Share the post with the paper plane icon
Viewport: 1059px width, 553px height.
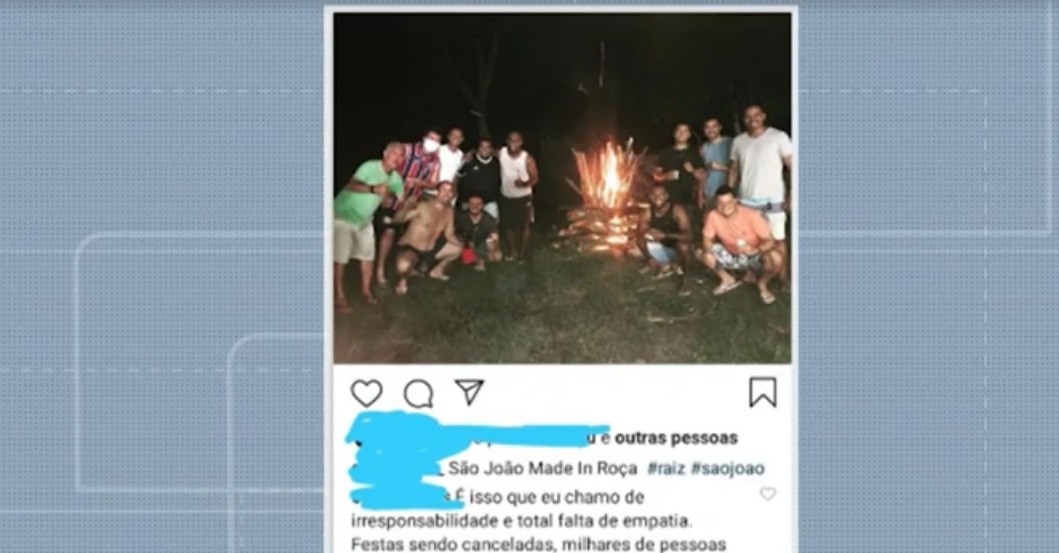tap(469, 392)
